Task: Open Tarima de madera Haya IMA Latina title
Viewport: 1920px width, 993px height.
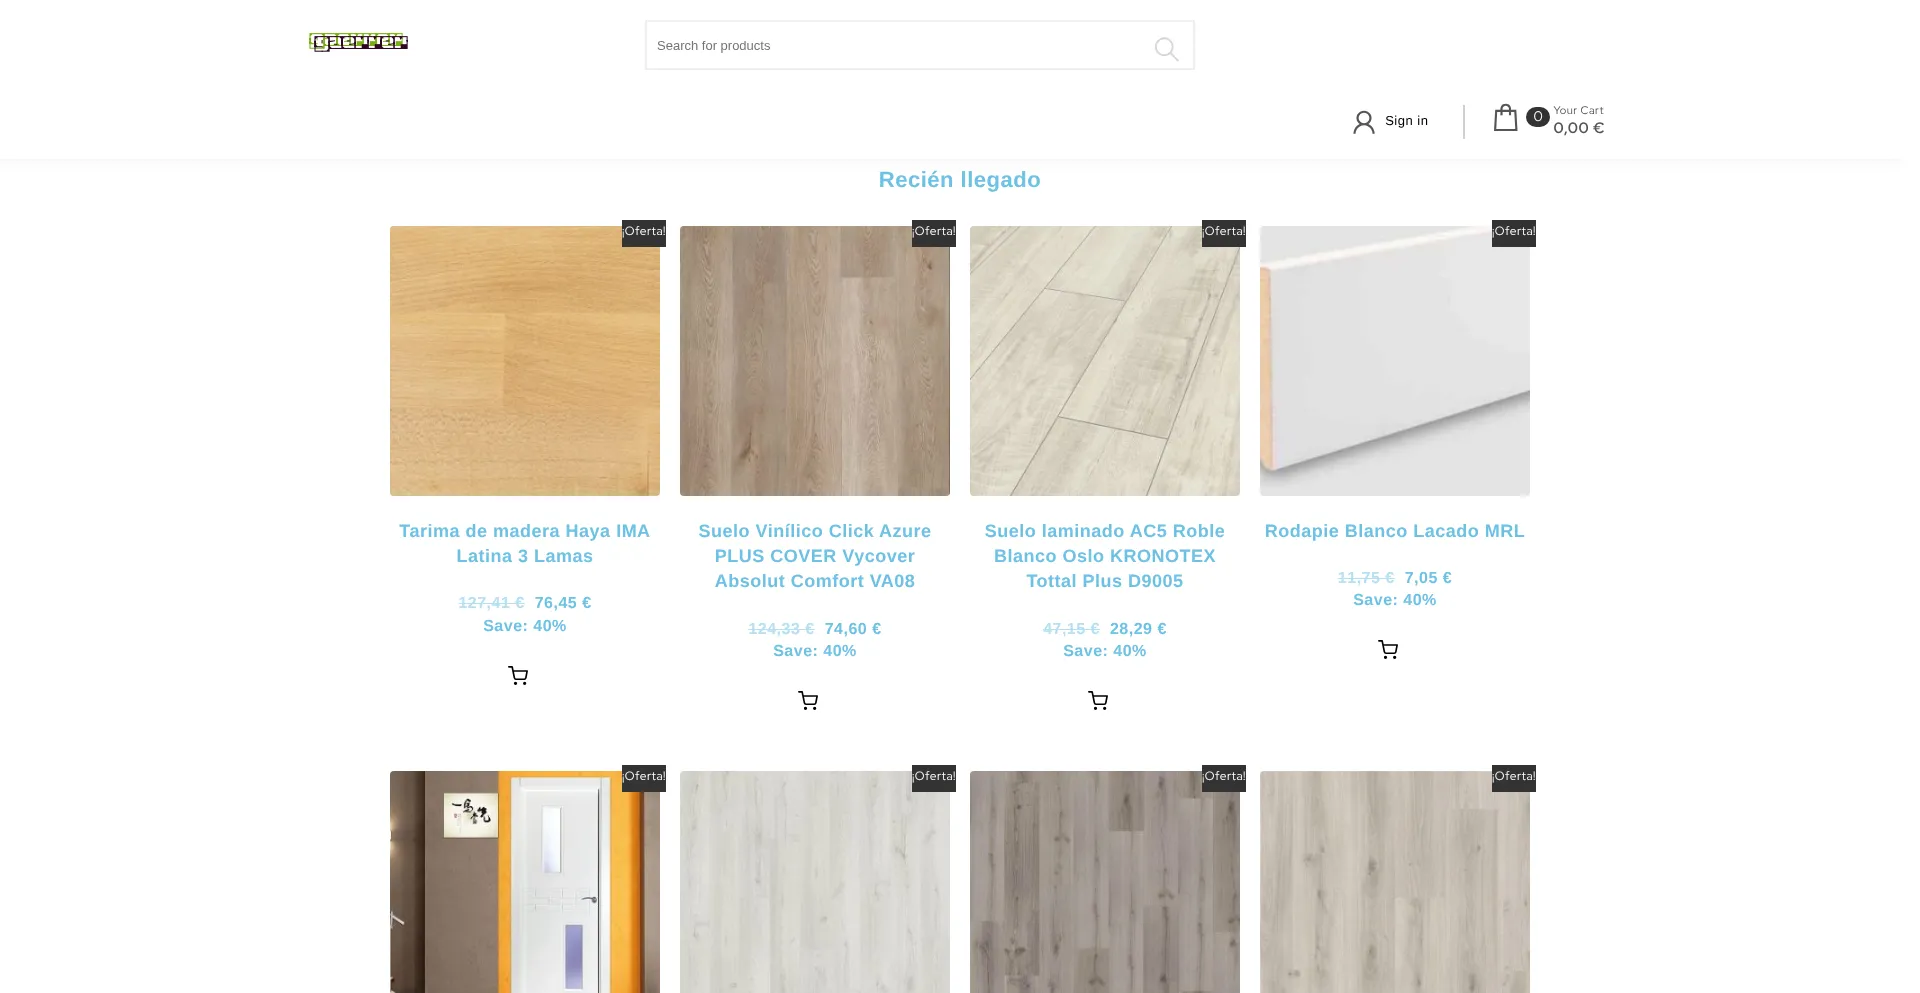Action: (525, 544)
